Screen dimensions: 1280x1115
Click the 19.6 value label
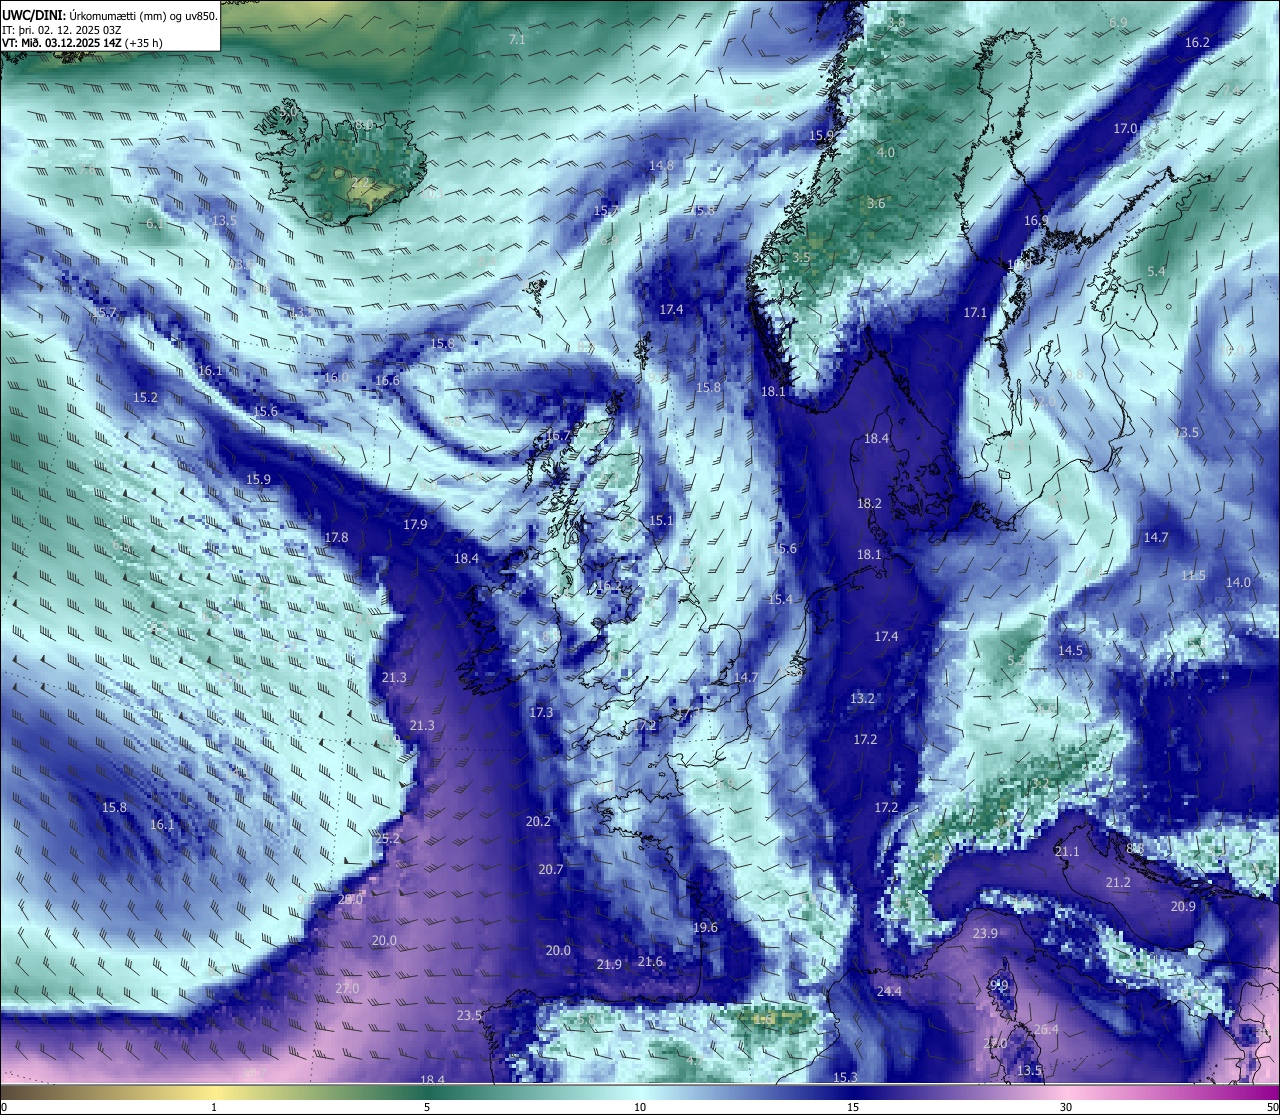coord(705,928)
